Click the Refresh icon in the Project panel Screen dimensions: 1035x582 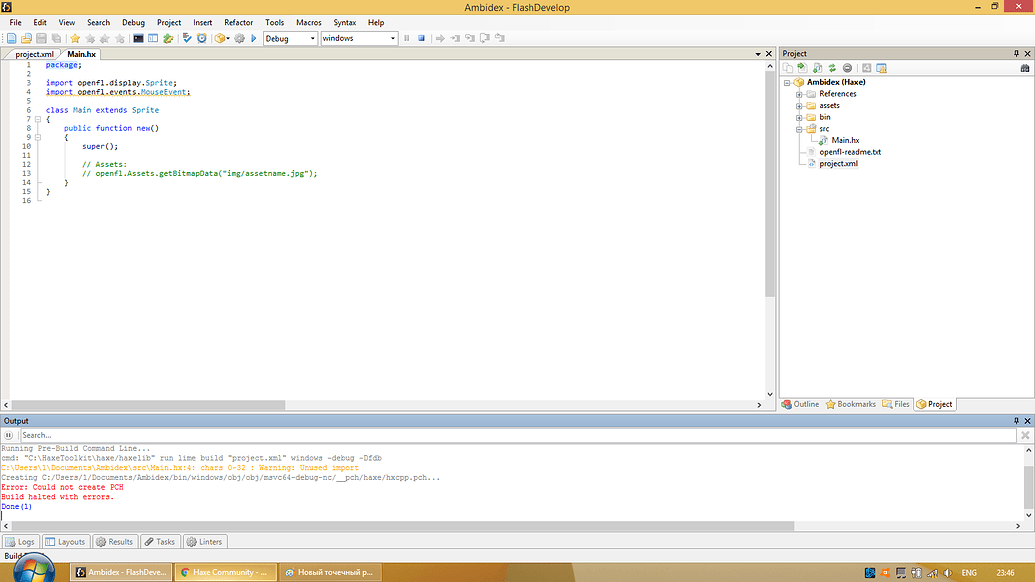pyautogui.click(x=832, y=67)
